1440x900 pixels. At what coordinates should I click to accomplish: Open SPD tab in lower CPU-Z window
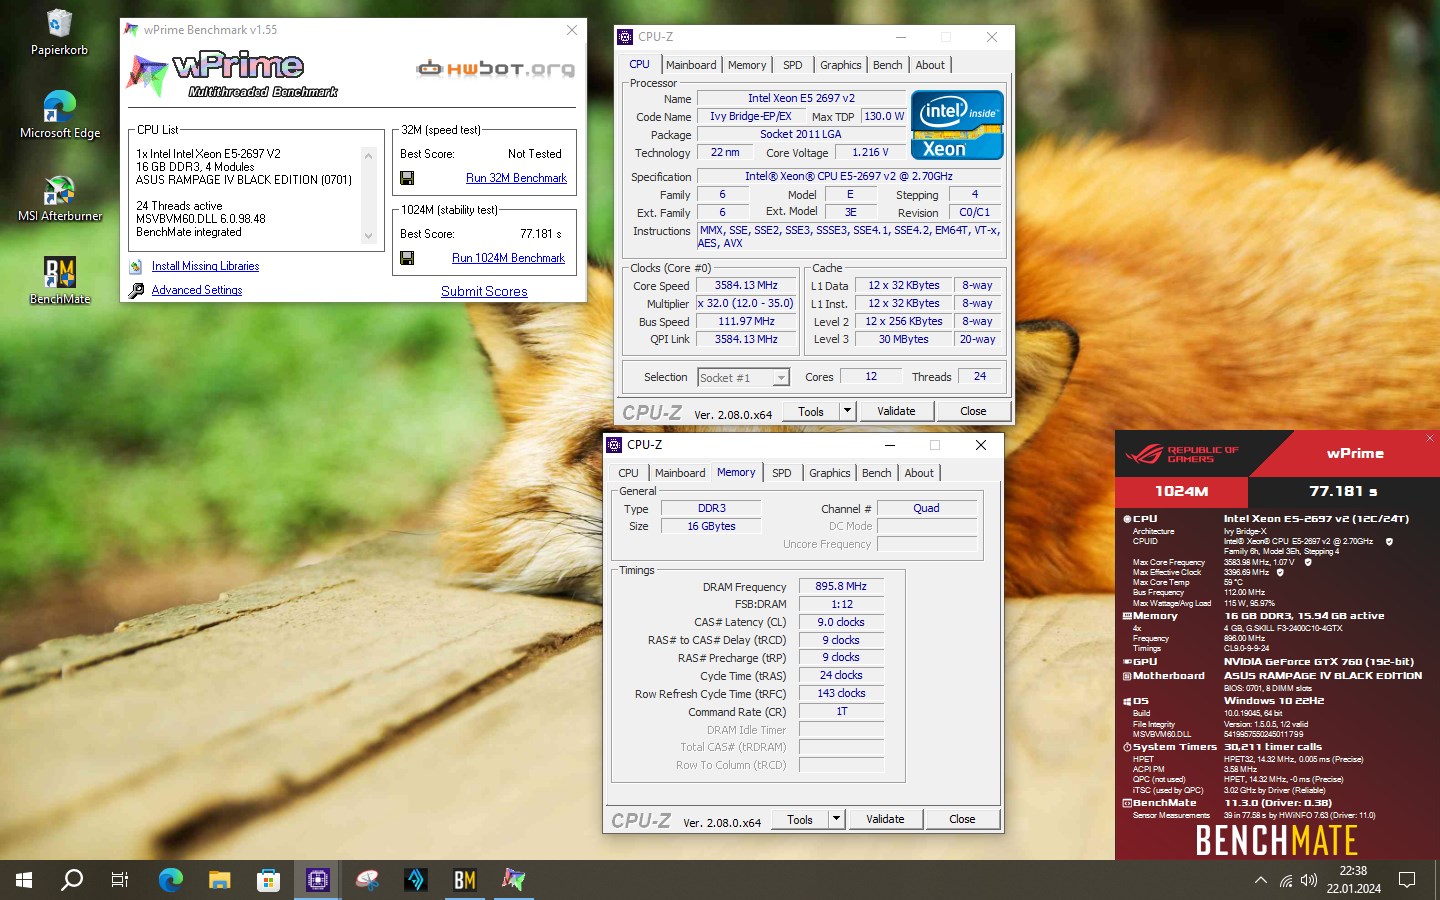781,473
